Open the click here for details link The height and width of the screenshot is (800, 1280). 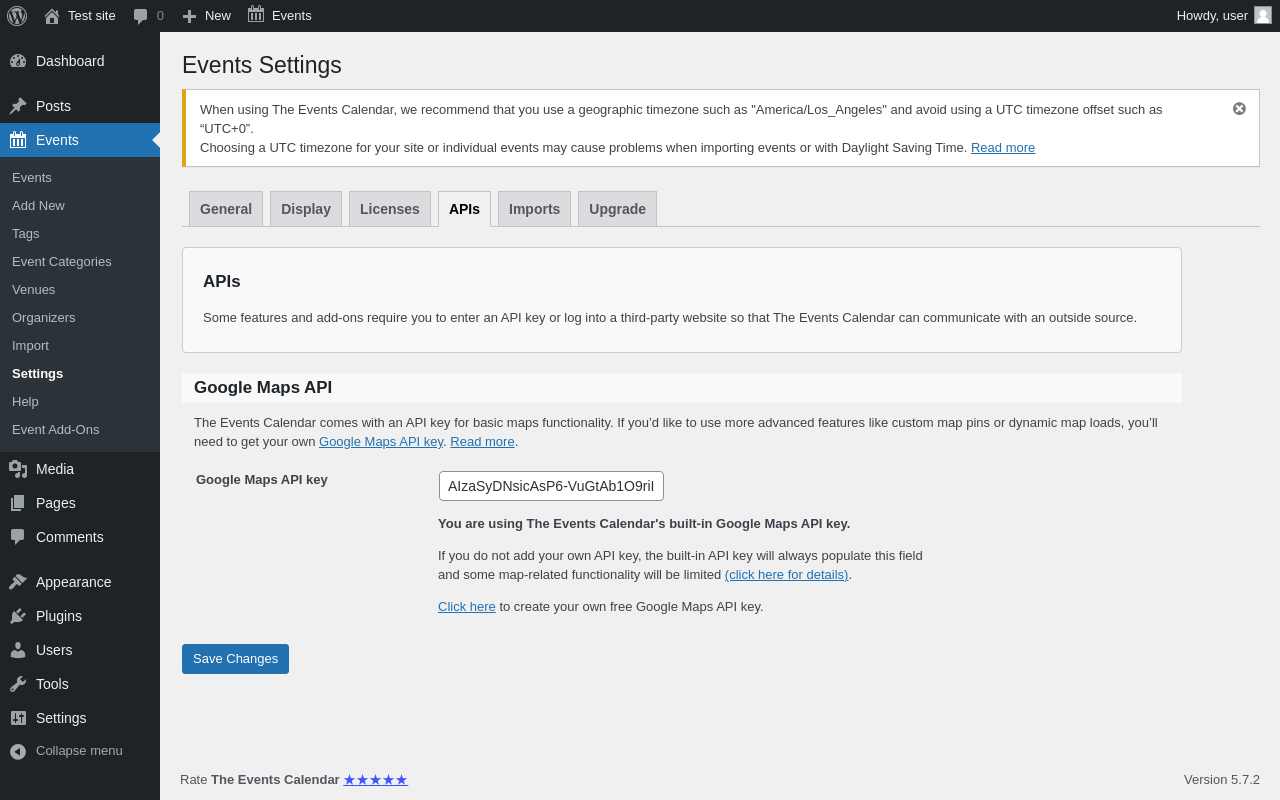[x=786, y=574]
